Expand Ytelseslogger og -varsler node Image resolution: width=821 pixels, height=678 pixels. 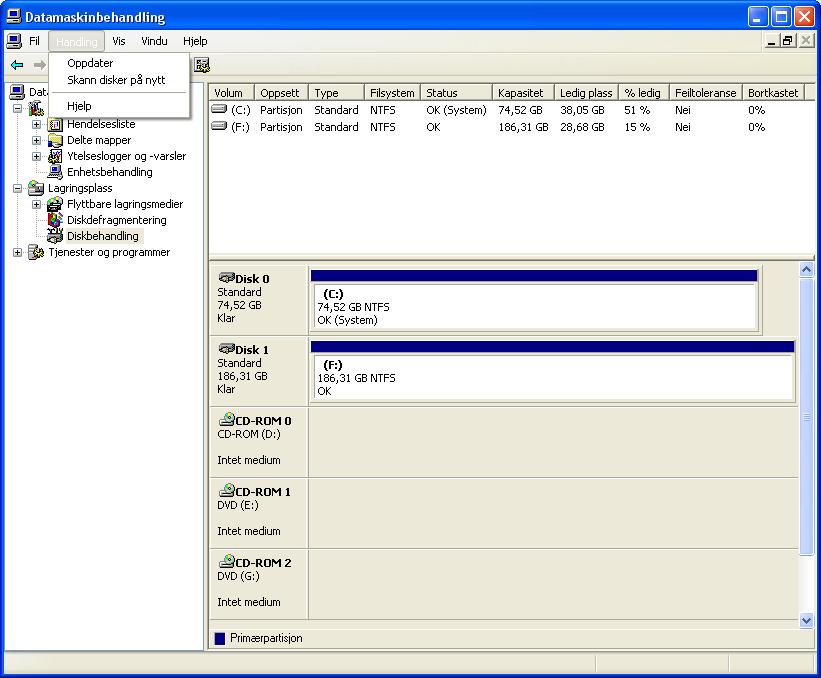coord(36,156)
